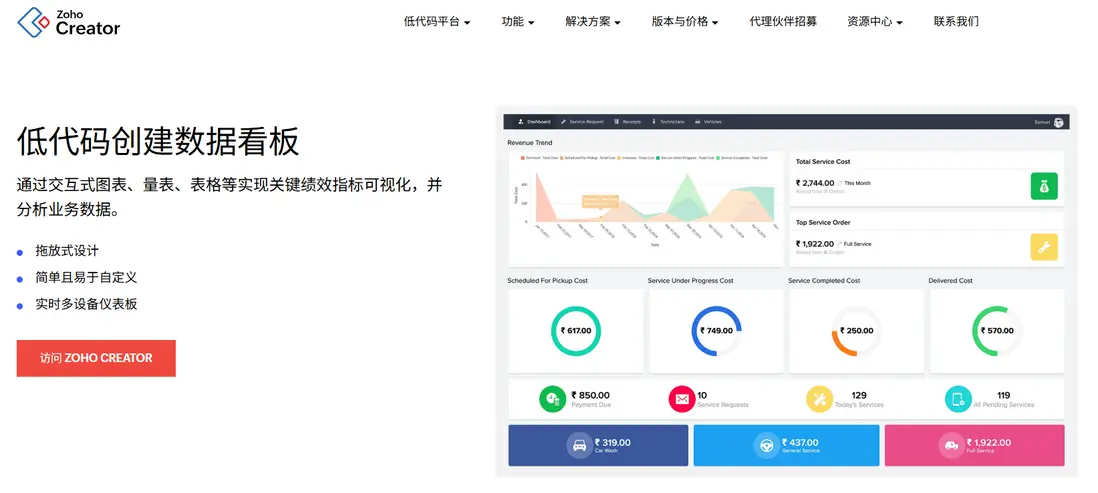Click the 低代码创建数据看板 heading

pyautogui.click(x=158, y=141)
